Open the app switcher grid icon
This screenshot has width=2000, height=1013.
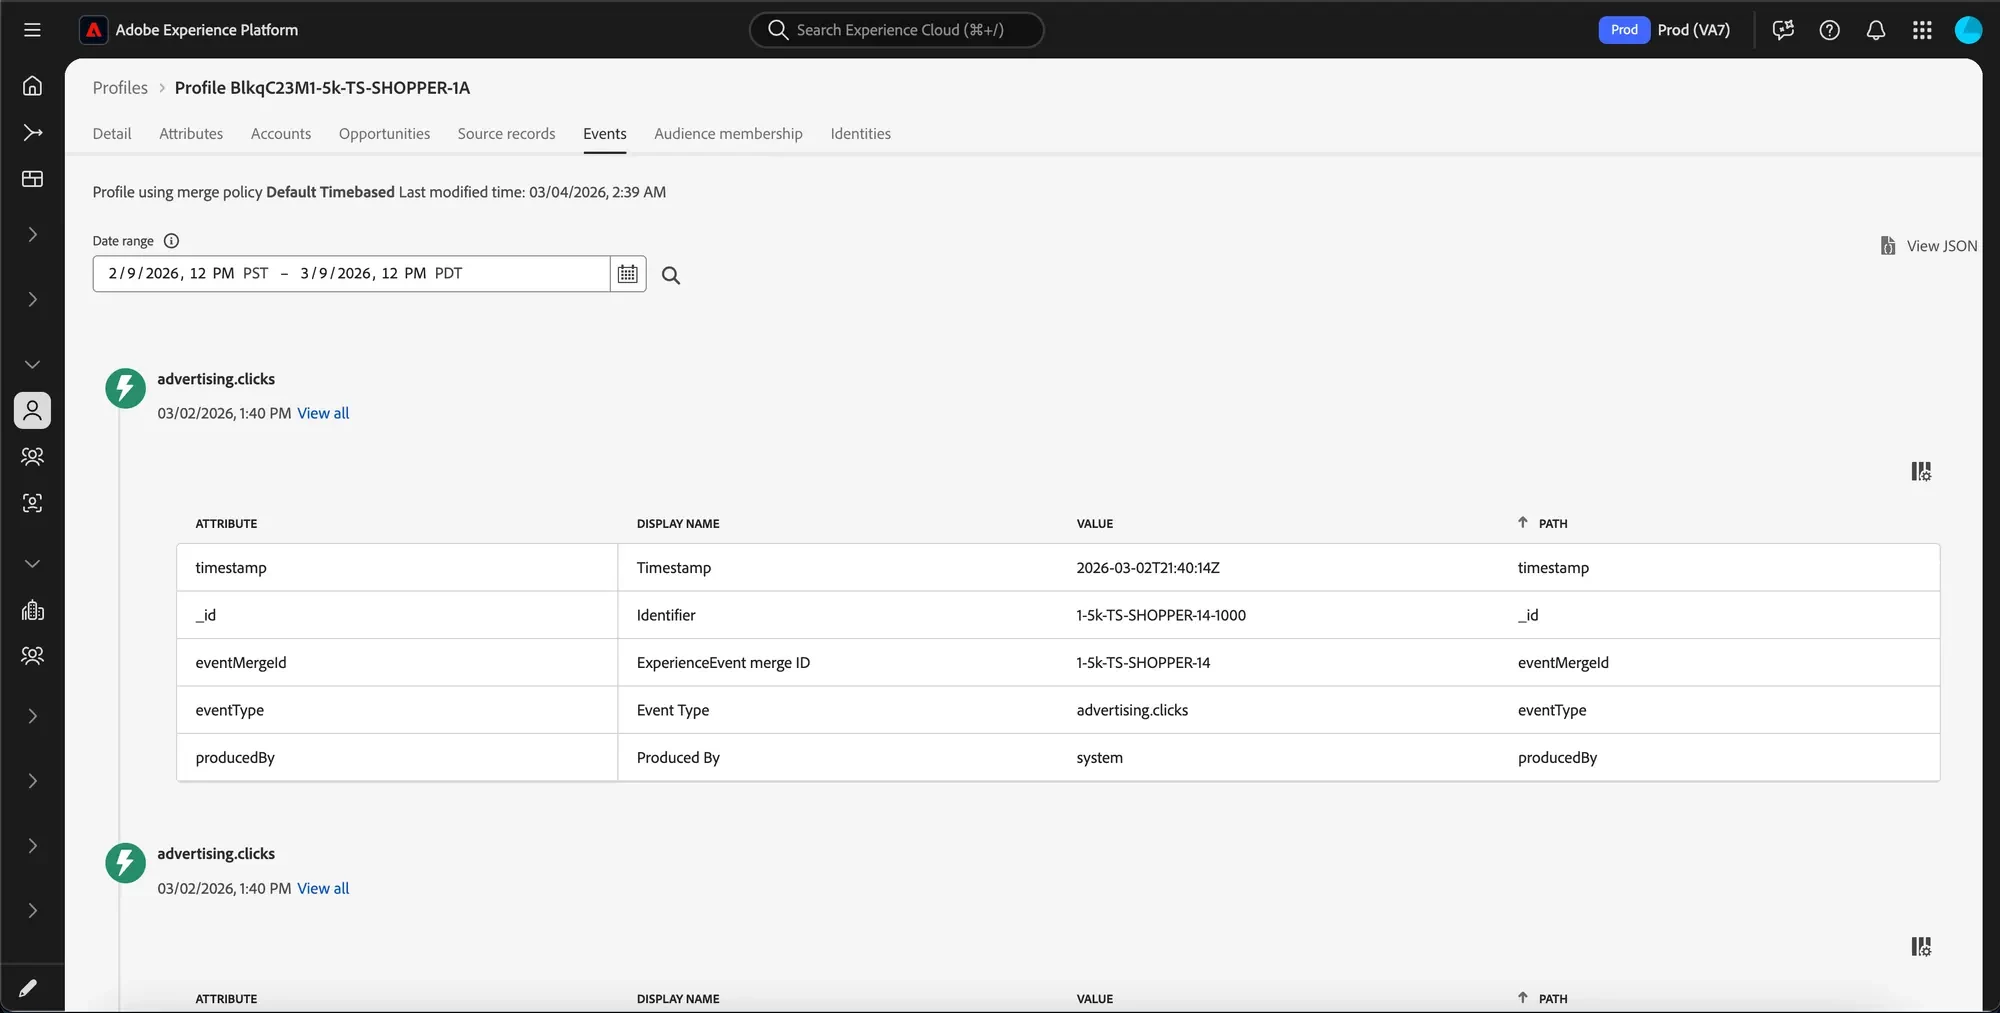point(1922,30)
